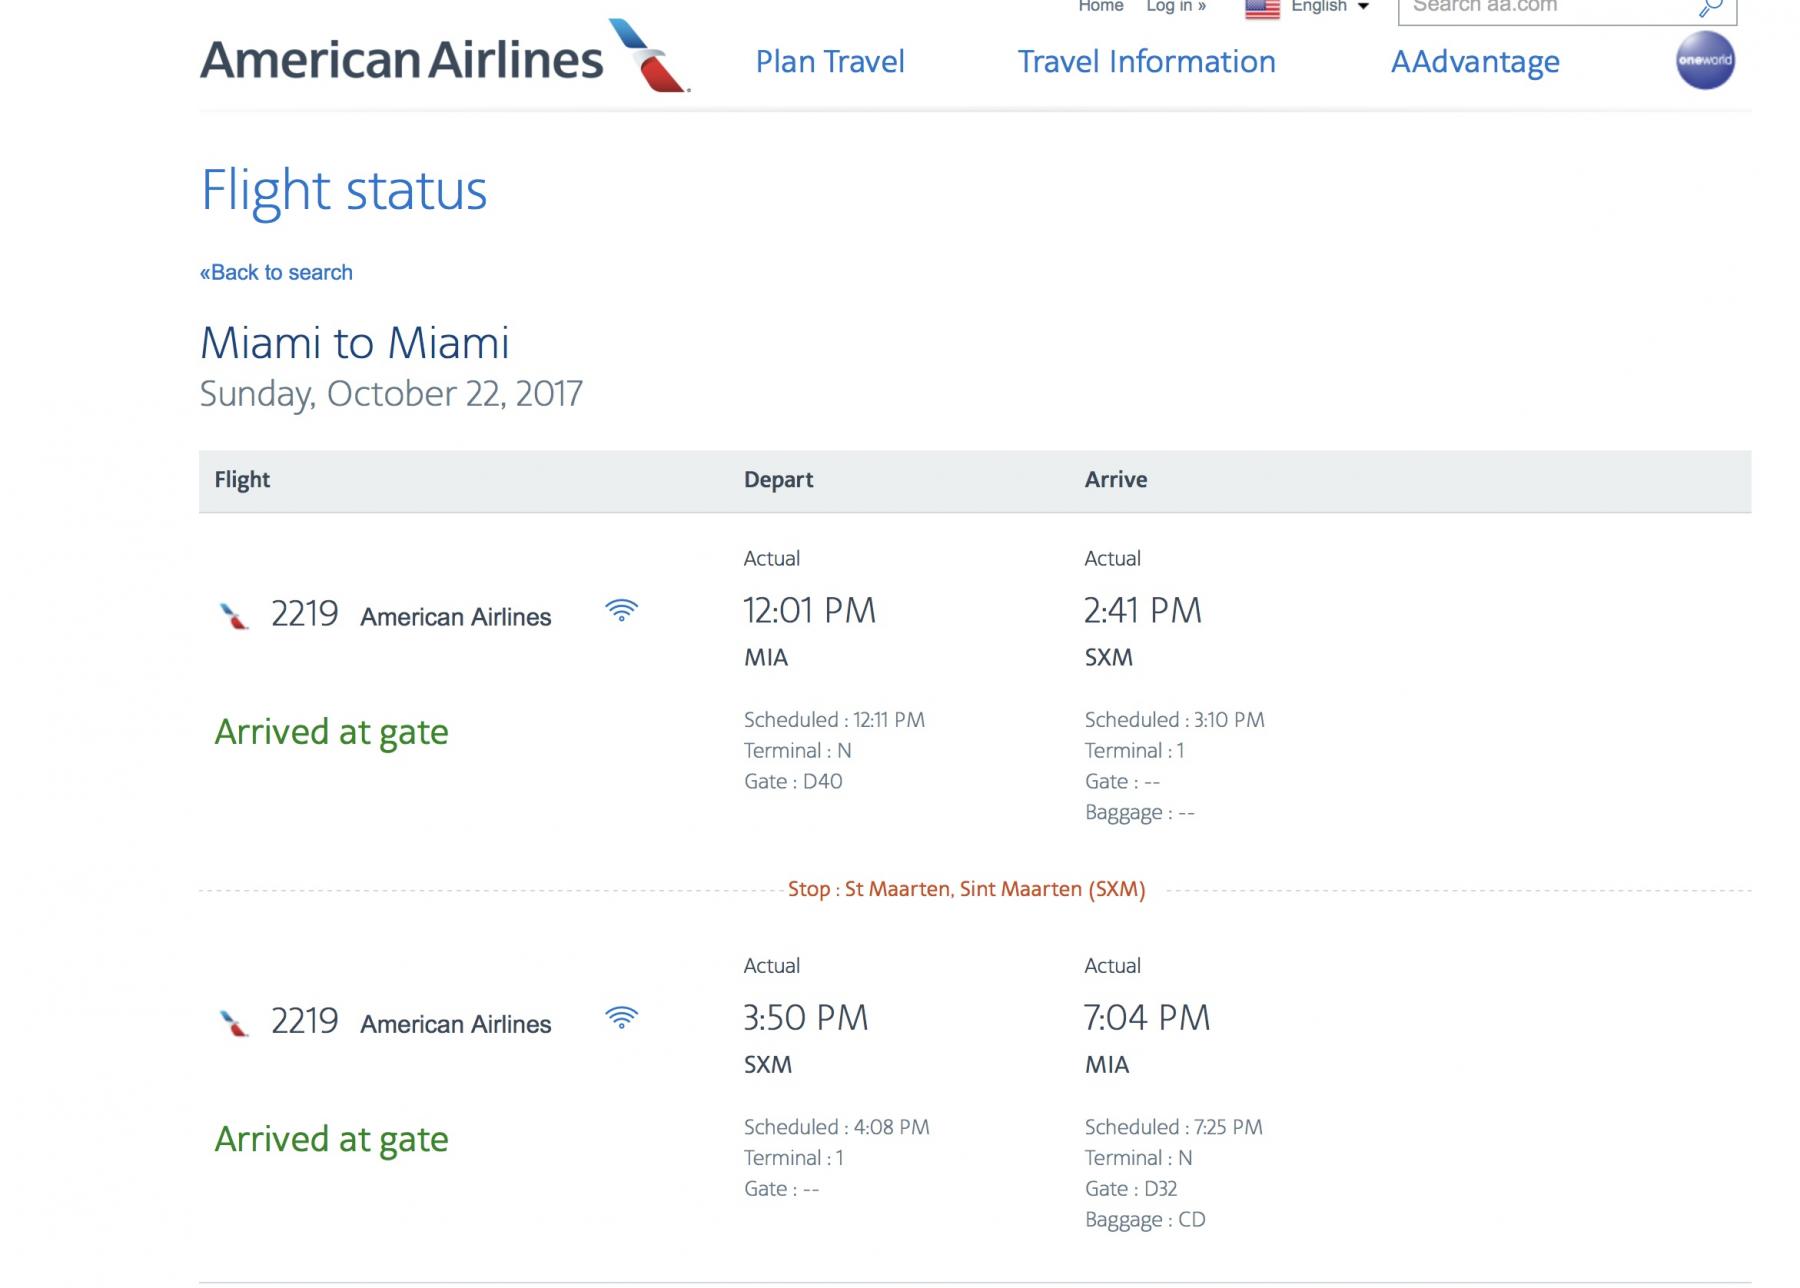Click the Log in link
Viewport: 1800px width, 1288px height.
coord(1176,7)
